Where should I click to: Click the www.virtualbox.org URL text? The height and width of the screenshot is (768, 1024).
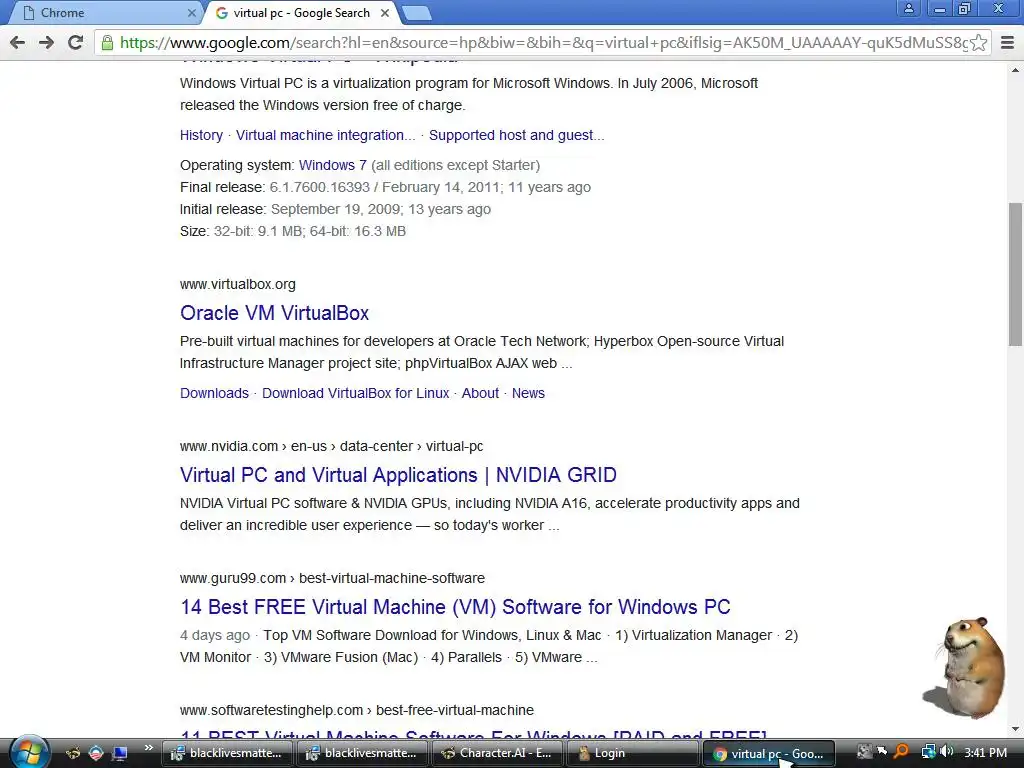coord(238,284)
